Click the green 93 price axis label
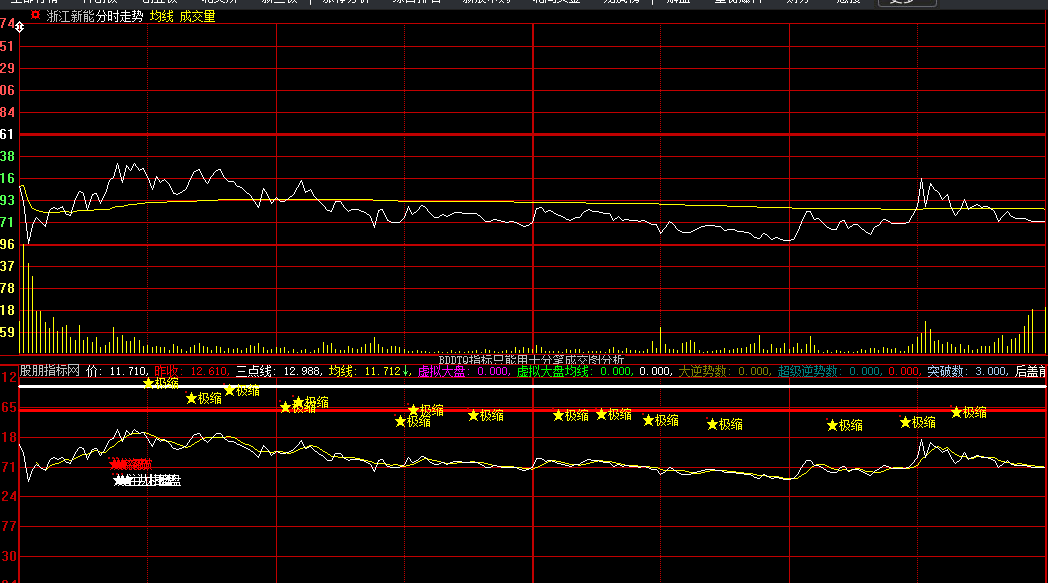 pyautogui.click(x=7, y=201)
